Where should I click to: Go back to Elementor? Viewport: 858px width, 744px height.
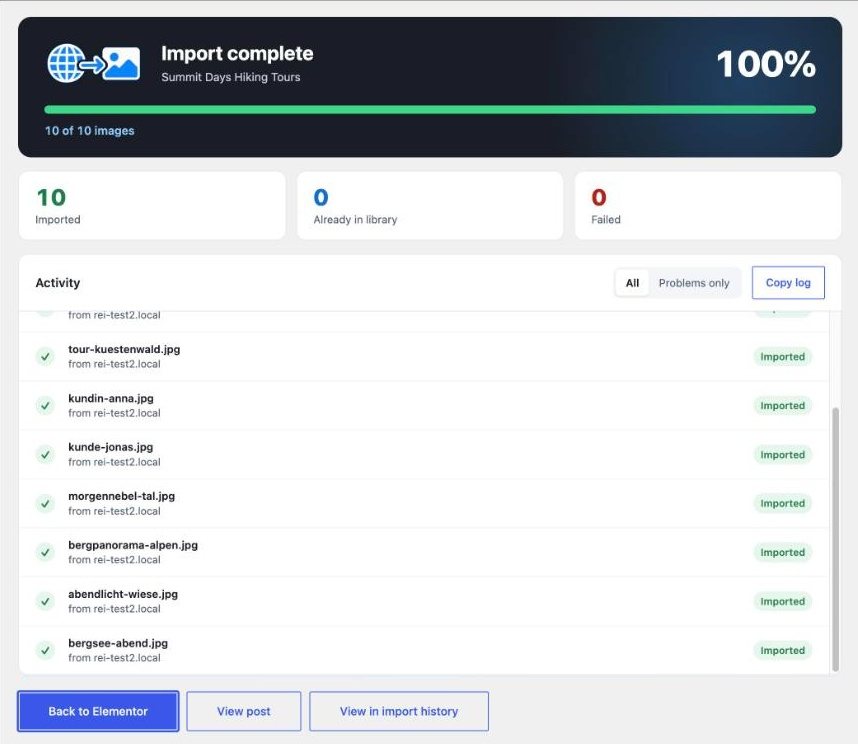[x=98, y=711]
